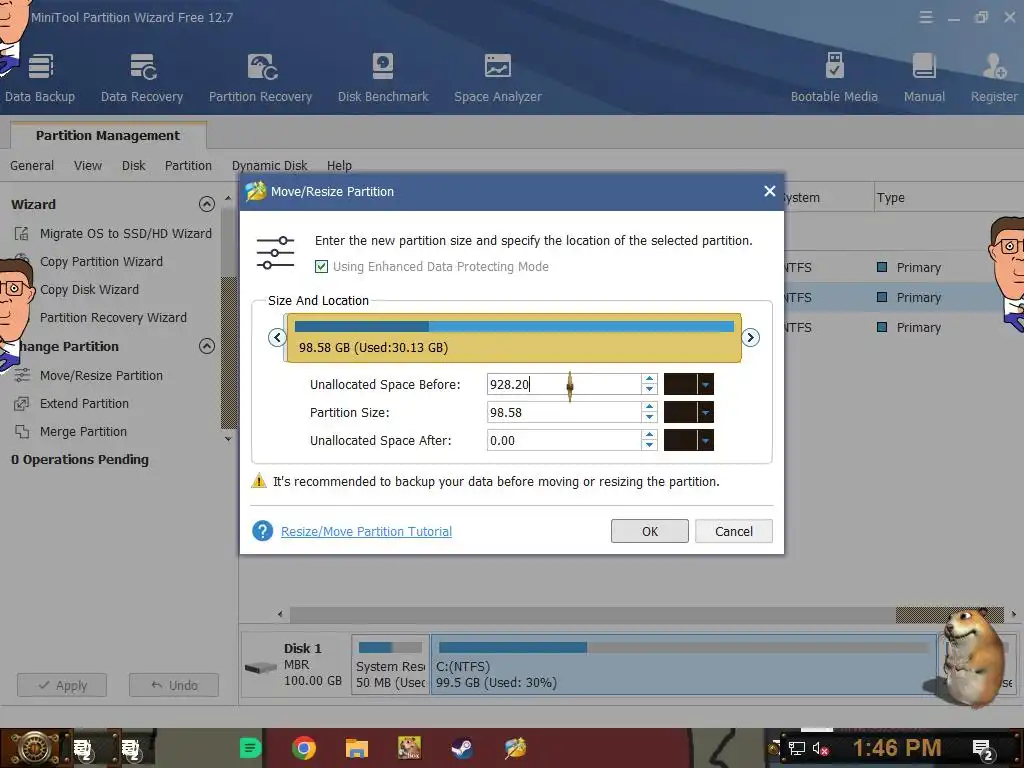Collapse the Change Partition section

coord(206,346)
